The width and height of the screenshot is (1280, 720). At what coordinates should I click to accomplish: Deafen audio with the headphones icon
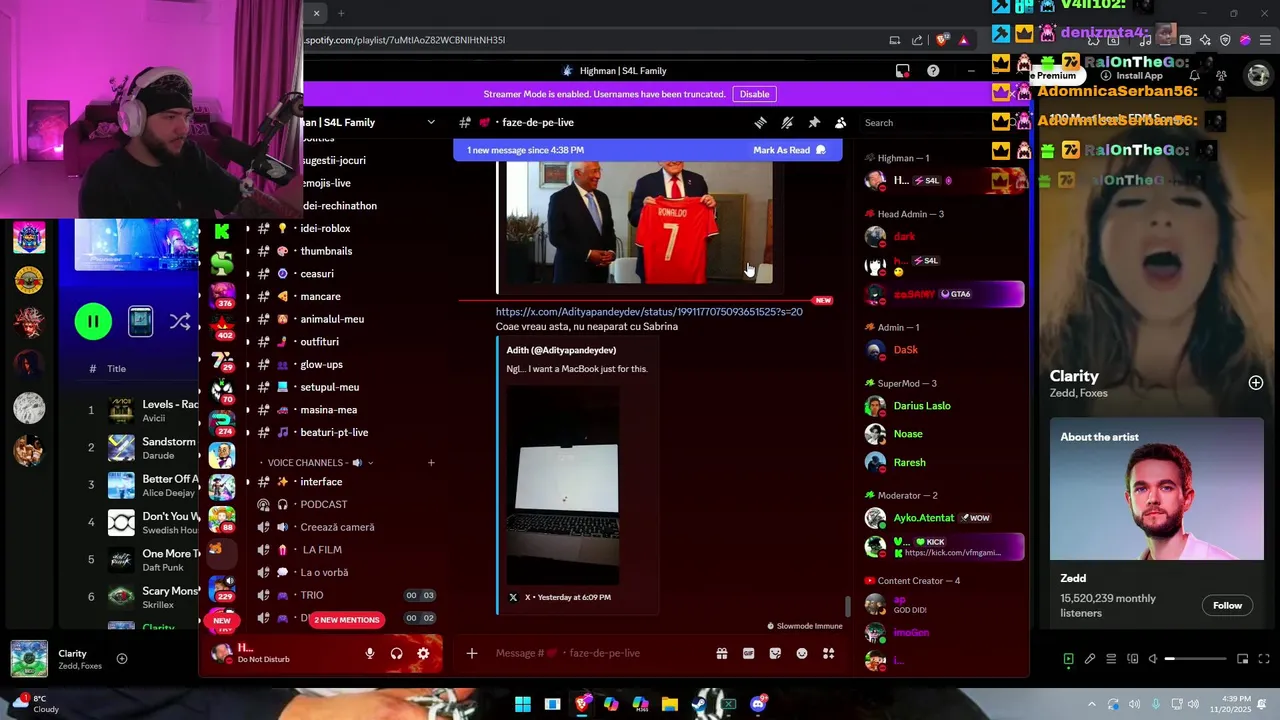(x=397, y=653)
